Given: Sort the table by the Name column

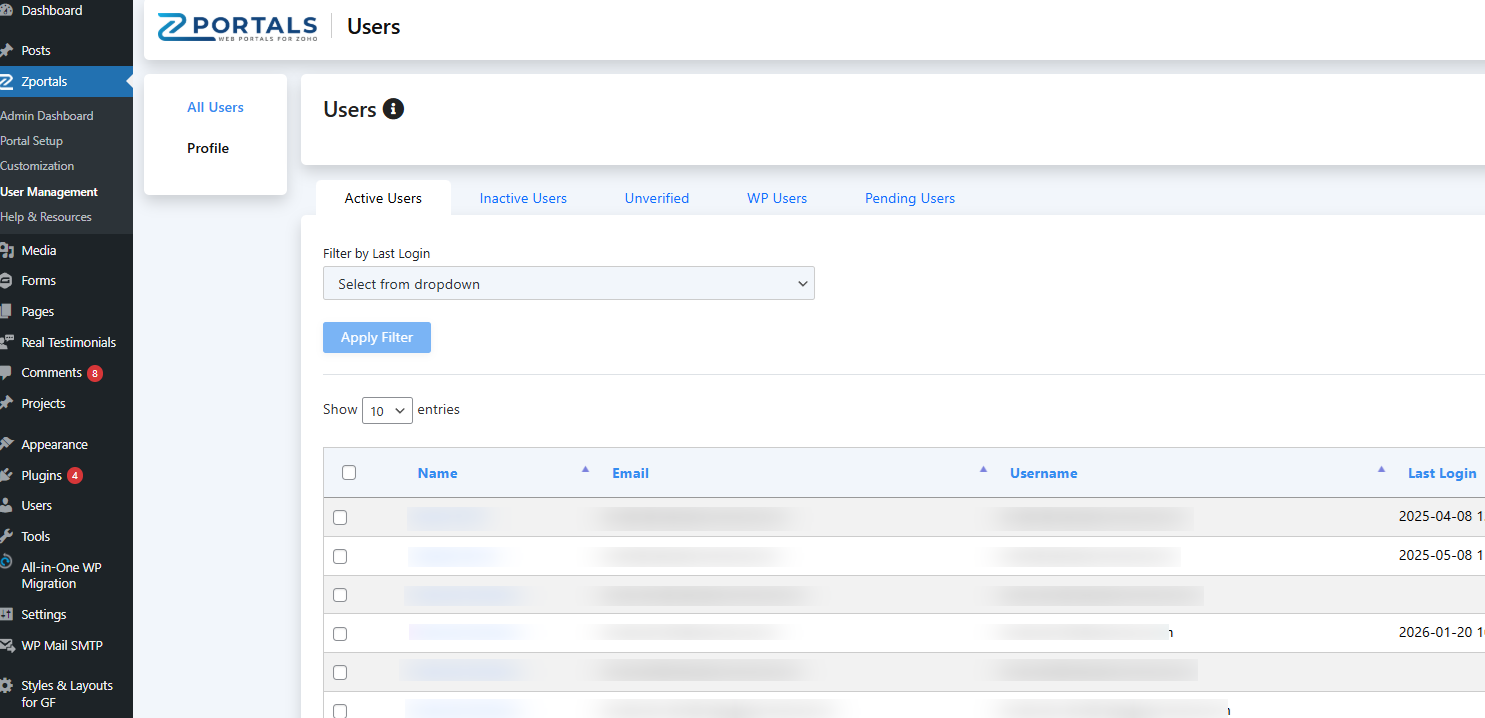Looking at the screenshot, I should 438,473.
